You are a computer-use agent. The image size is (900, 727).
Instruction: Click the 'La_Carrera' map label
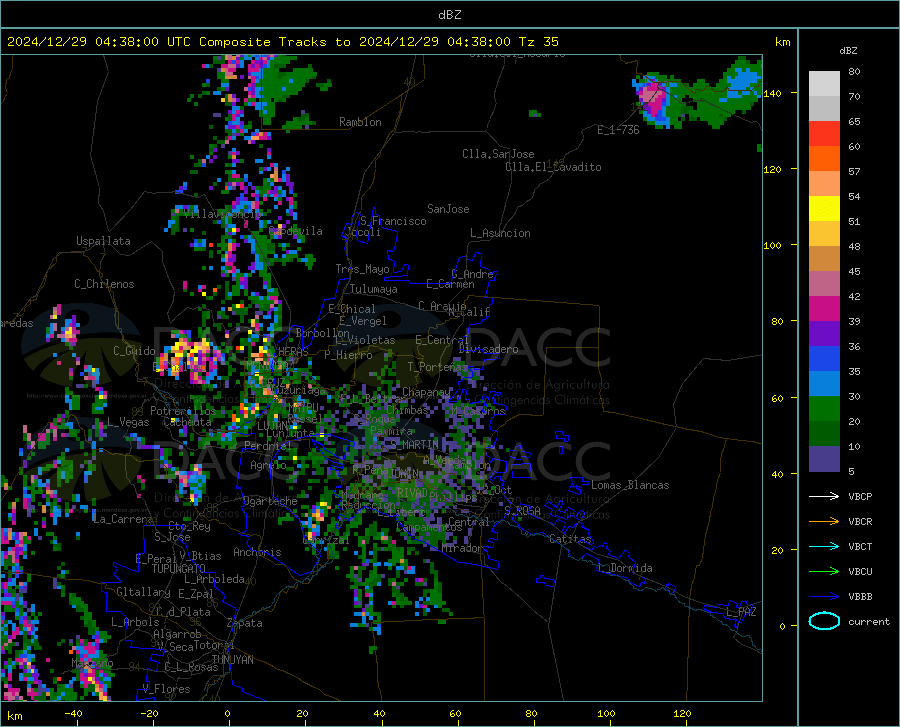pos(123,519)
